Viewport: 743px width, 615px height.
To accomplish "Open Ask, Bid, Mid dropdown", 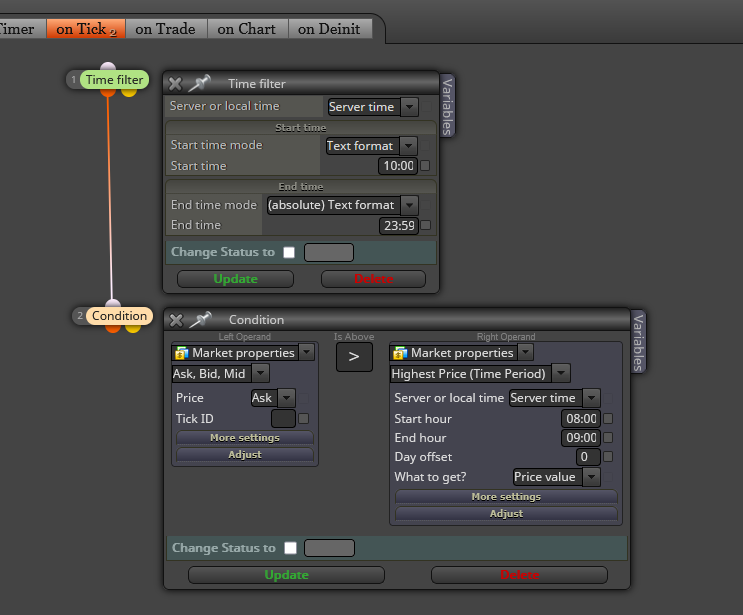I will 220,374.
